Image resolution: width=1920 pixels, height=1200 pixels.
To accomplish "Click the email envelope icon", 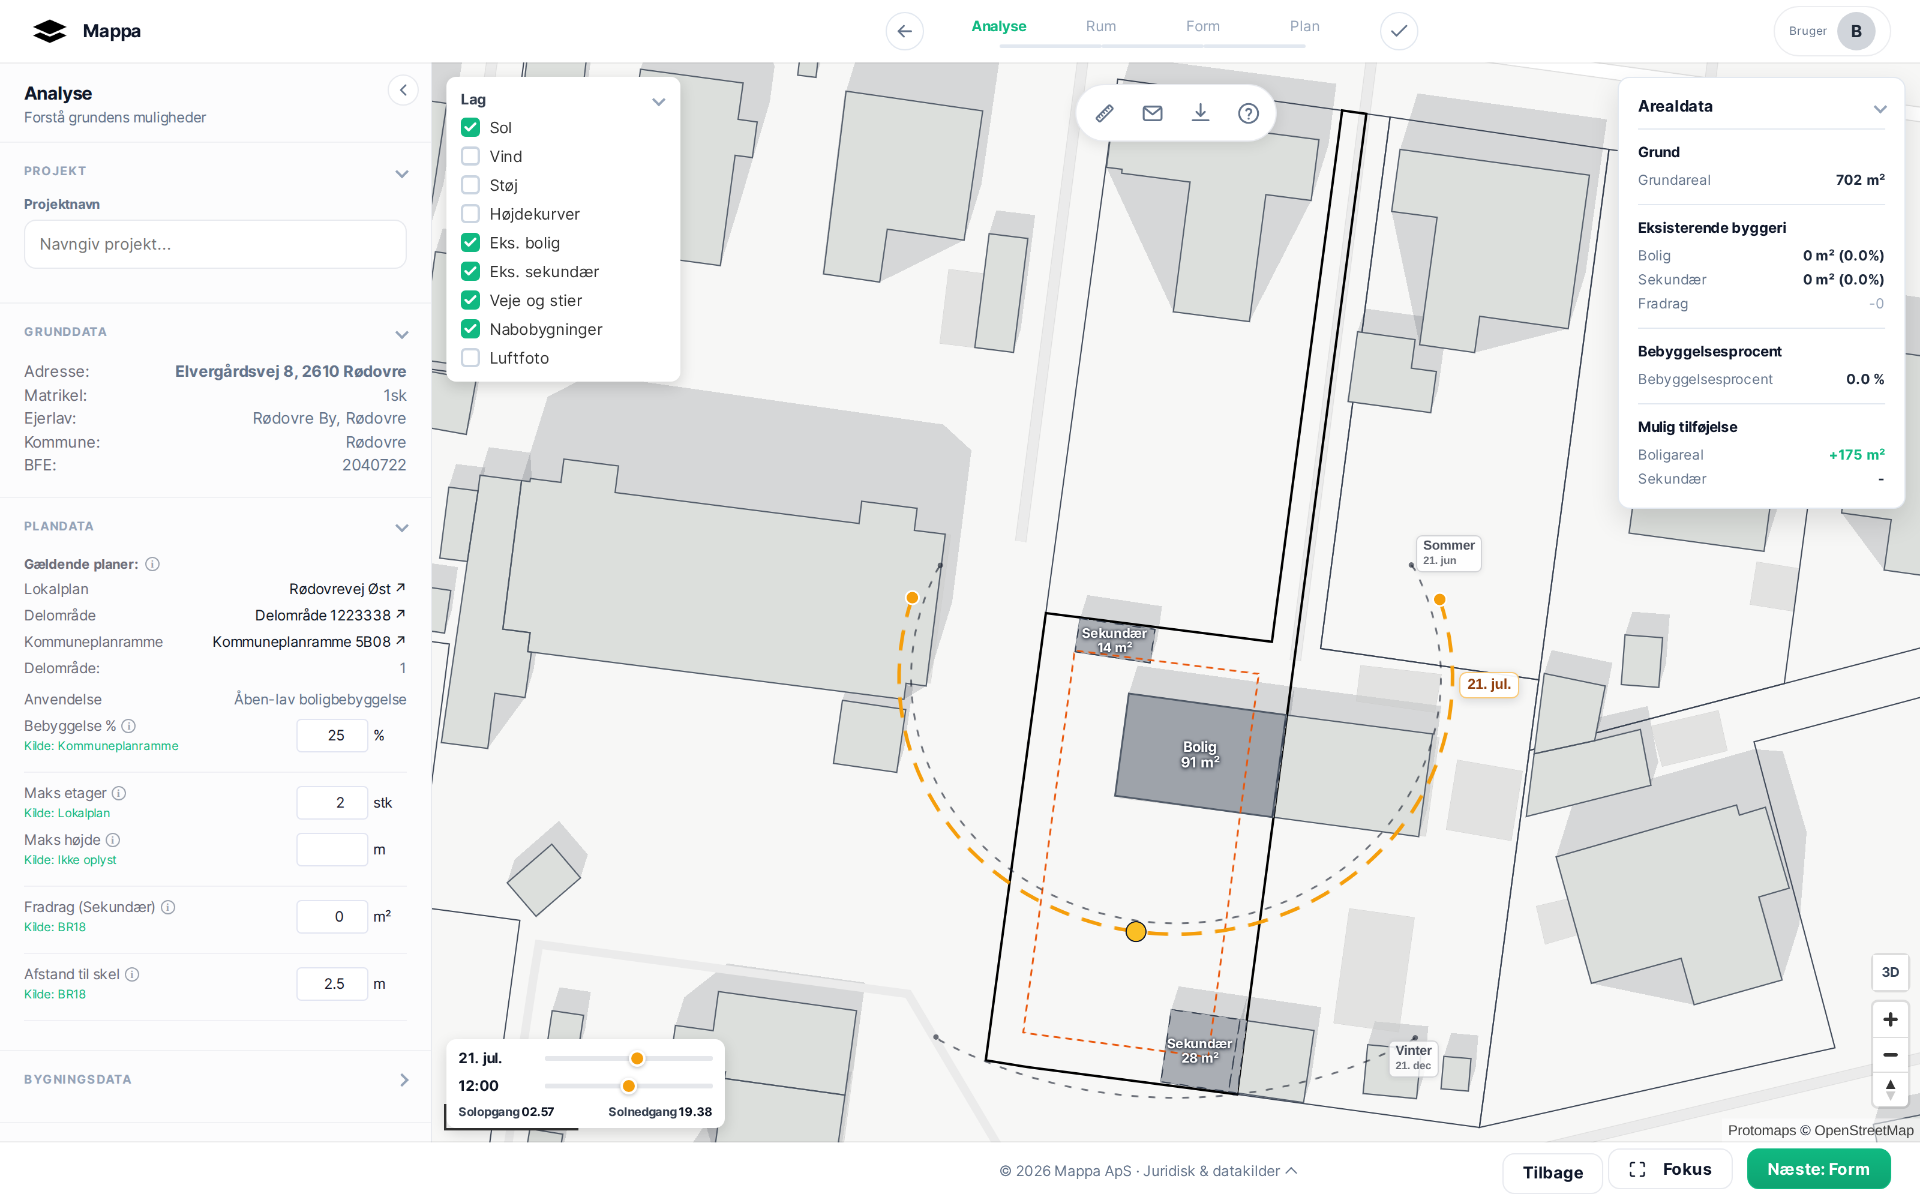I will [1152, 113].
